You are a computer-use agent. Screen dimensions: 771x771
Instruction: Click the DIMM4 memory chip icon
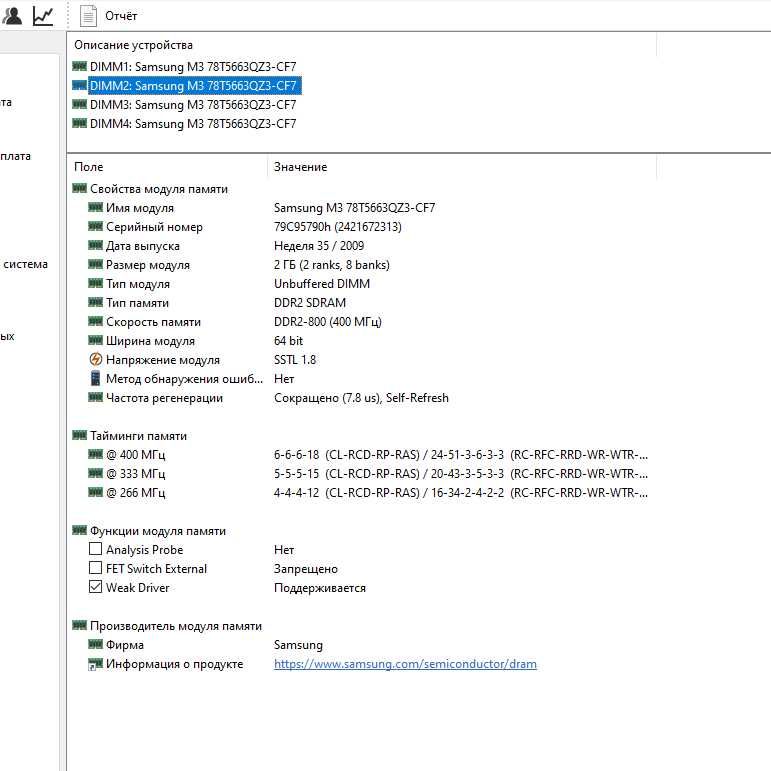point(79,123)
